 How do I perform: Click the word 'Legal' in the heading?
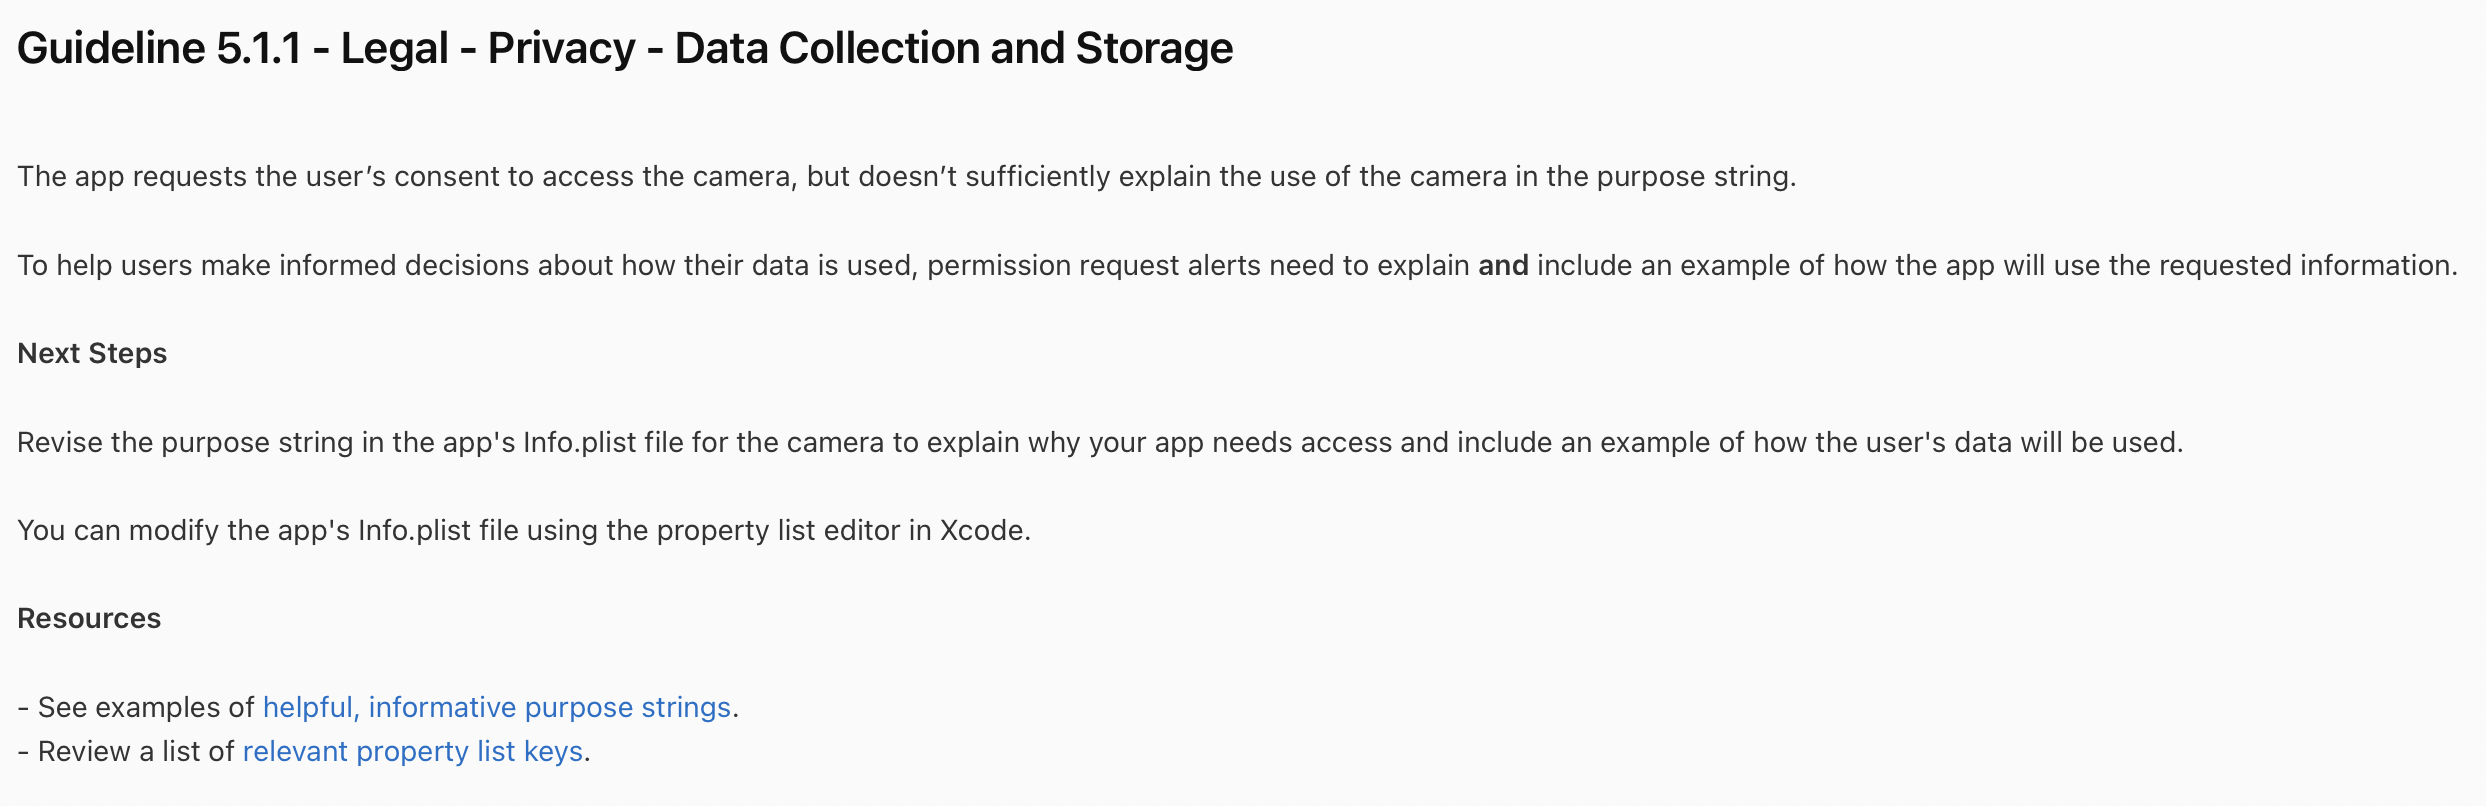coord(394,48)
